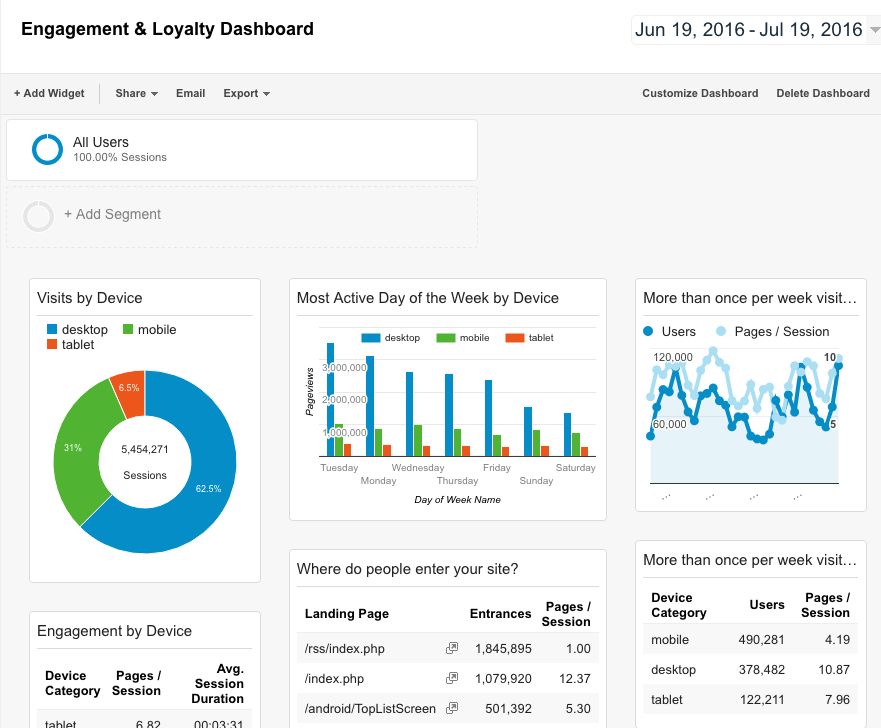Open the date range picker dropdown

tap(756, 30)
